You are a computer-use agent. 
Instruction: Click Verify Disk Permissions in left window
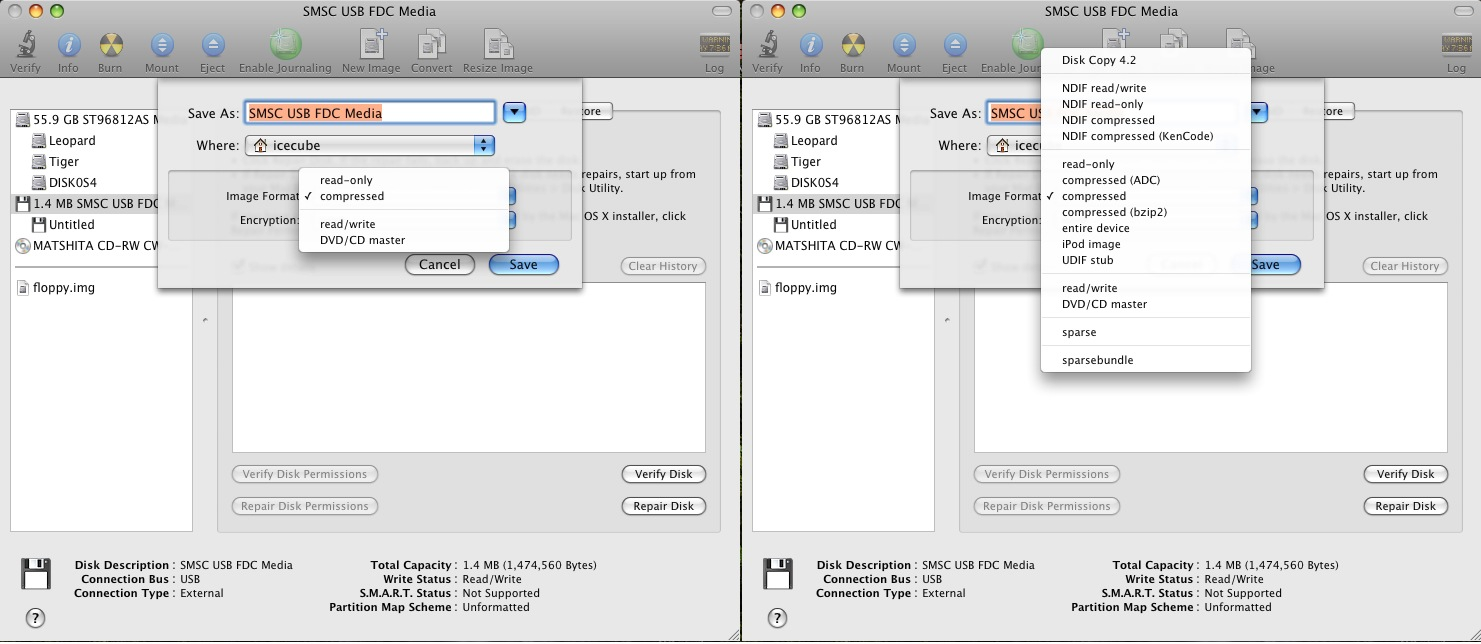click(x=304, y=474)
